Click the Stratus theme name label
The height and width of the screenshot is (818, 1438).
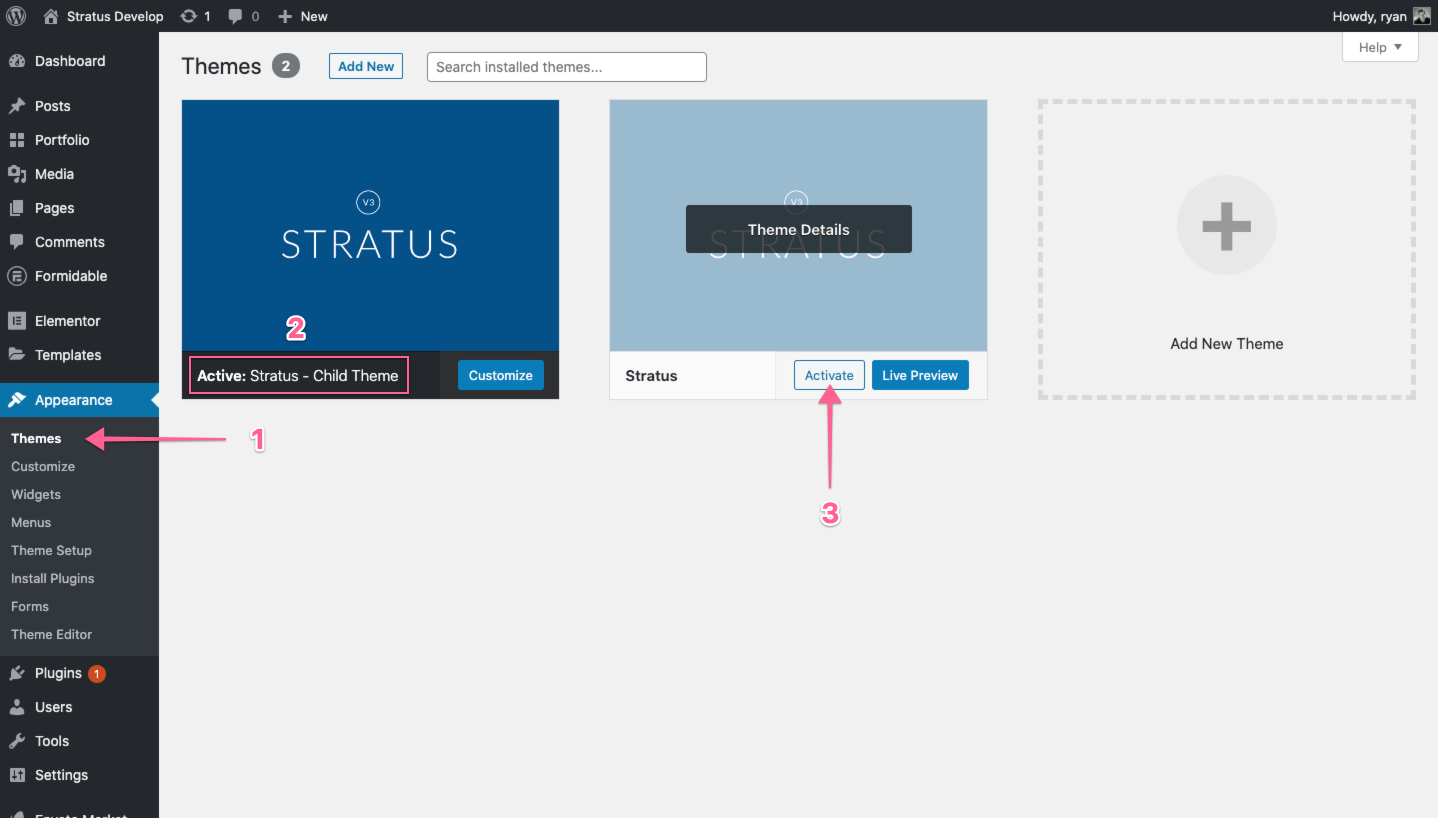pyautogui.click(x=651, y=376)
